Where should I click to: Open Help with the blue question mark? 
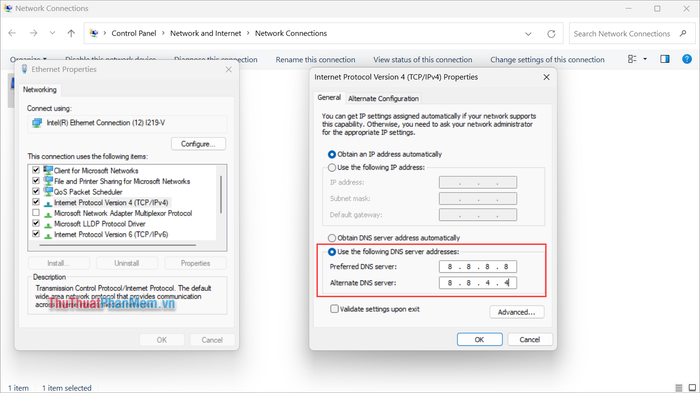coord(687,59)
